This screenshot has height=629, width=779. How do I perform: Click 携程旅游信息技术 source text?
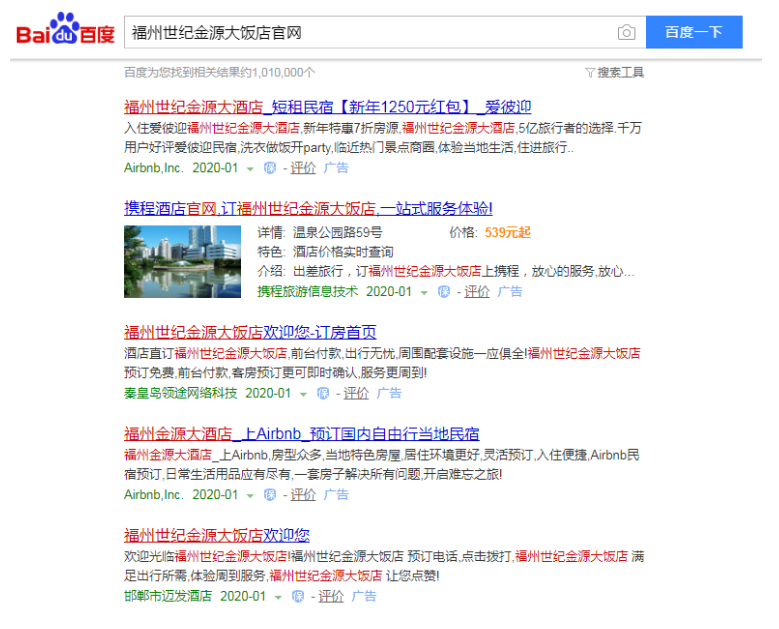tap(307, 292)
